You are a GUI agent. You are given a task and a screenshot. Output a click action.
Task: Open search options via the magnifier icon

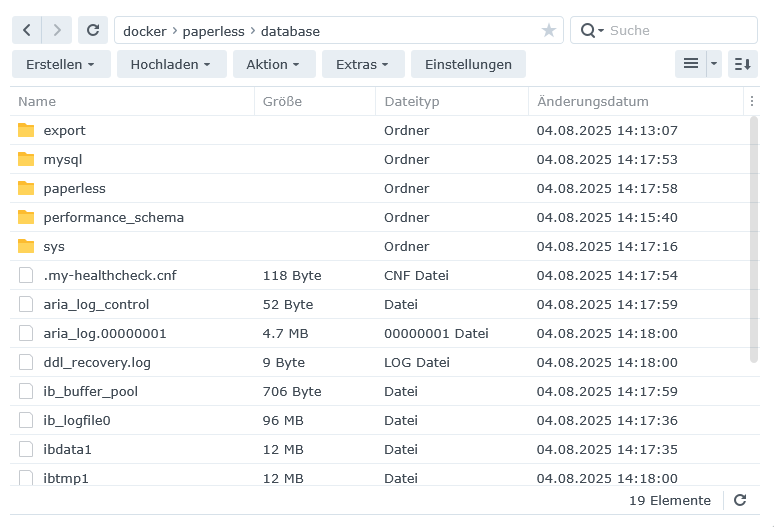592,31
